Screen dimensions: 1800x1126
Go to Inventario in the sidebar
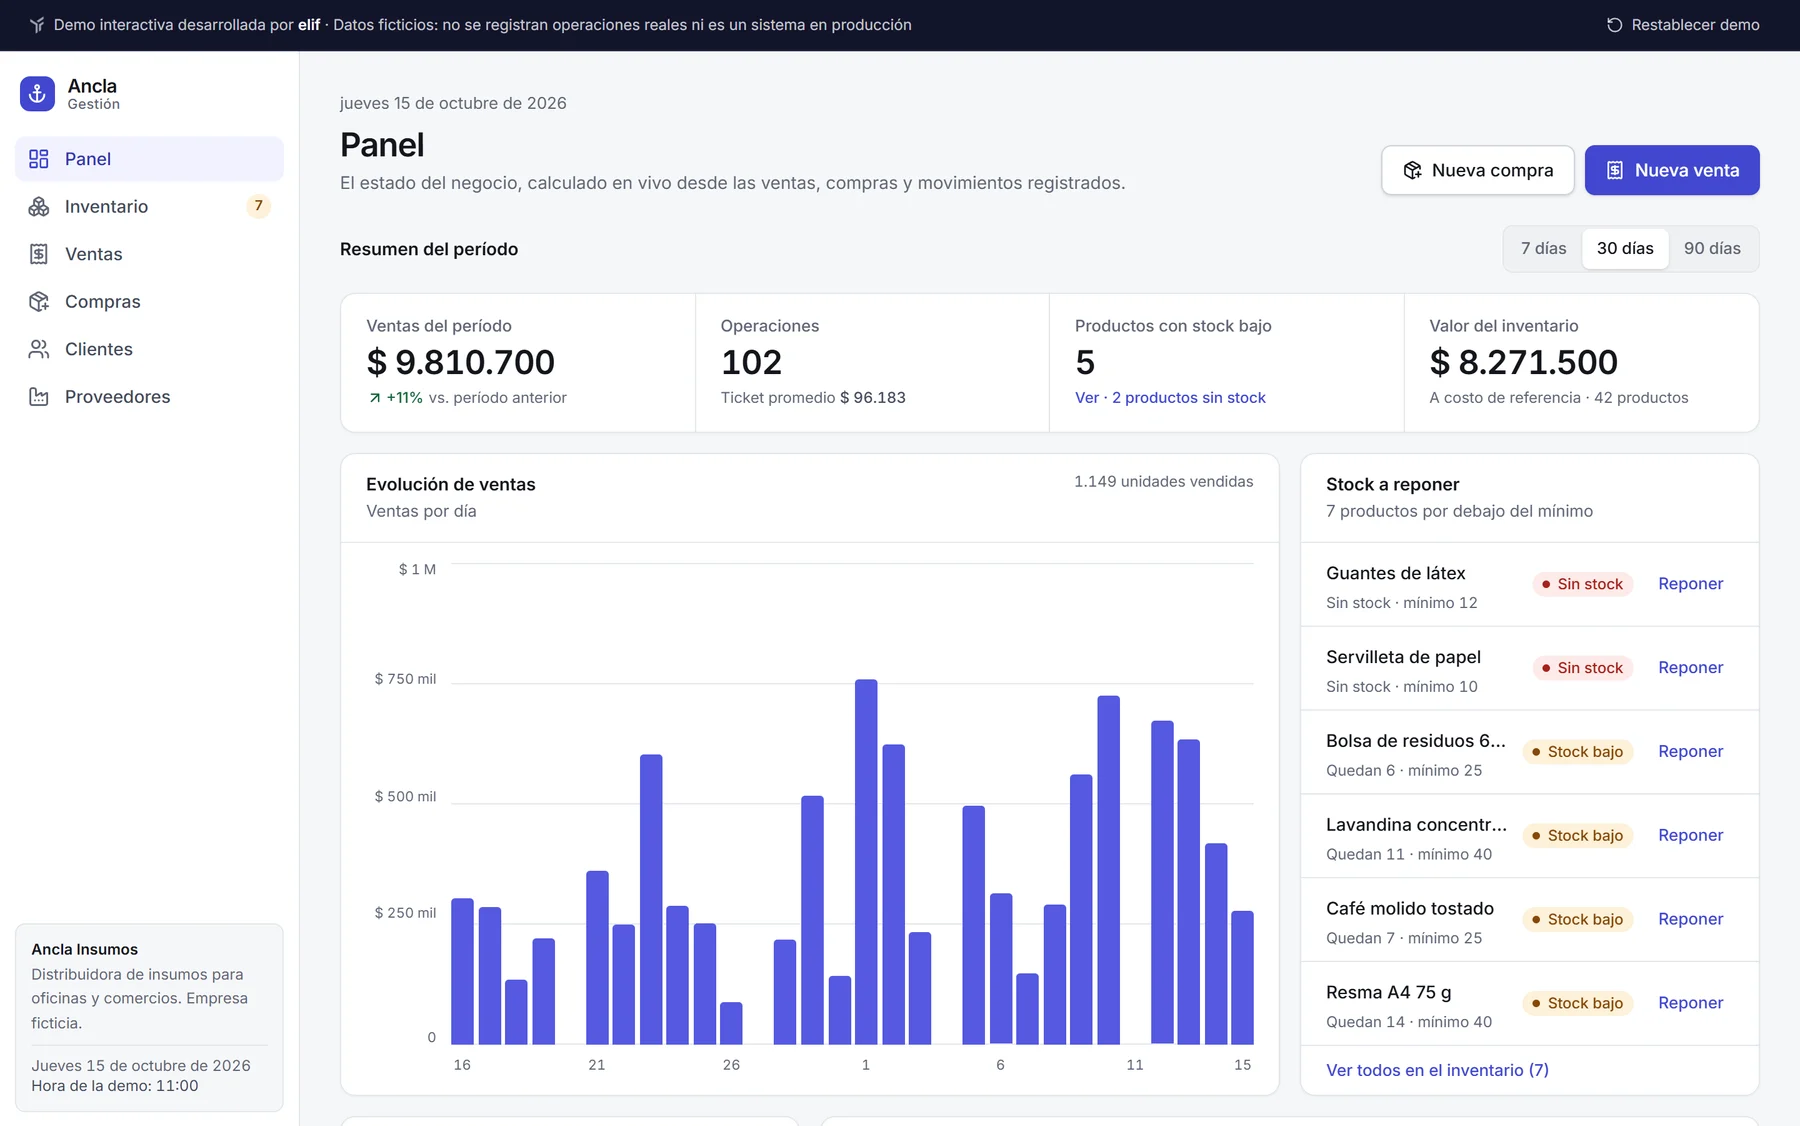click(149, 206)
